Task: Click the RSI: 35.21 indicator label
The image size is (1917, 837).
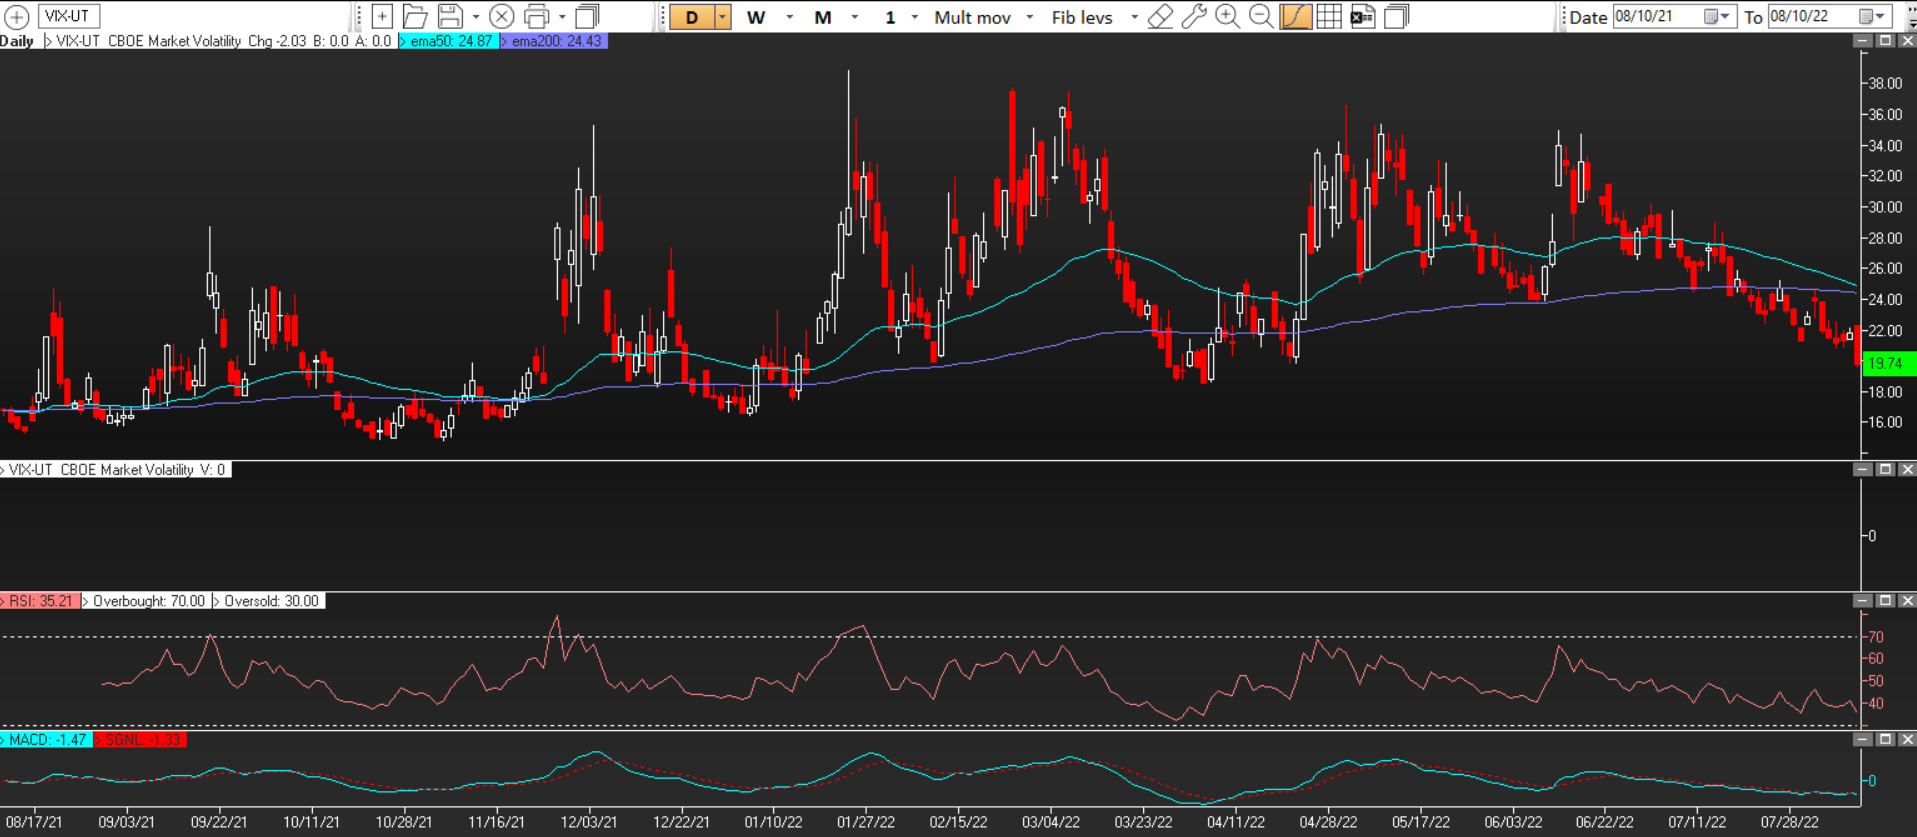Action: point(40,601)
